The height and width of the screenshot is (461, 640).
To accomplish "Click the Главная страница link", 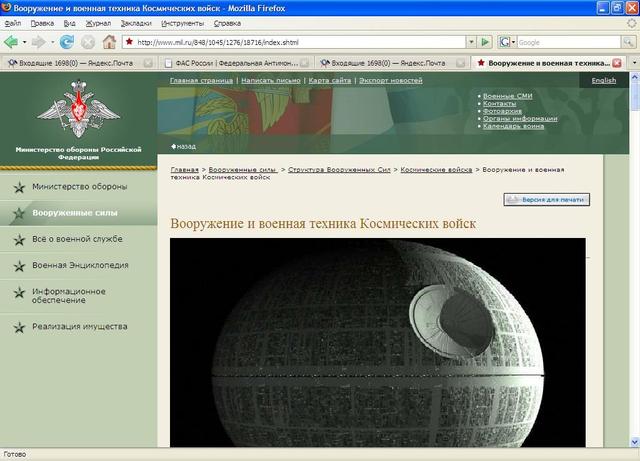I will 201,80.
